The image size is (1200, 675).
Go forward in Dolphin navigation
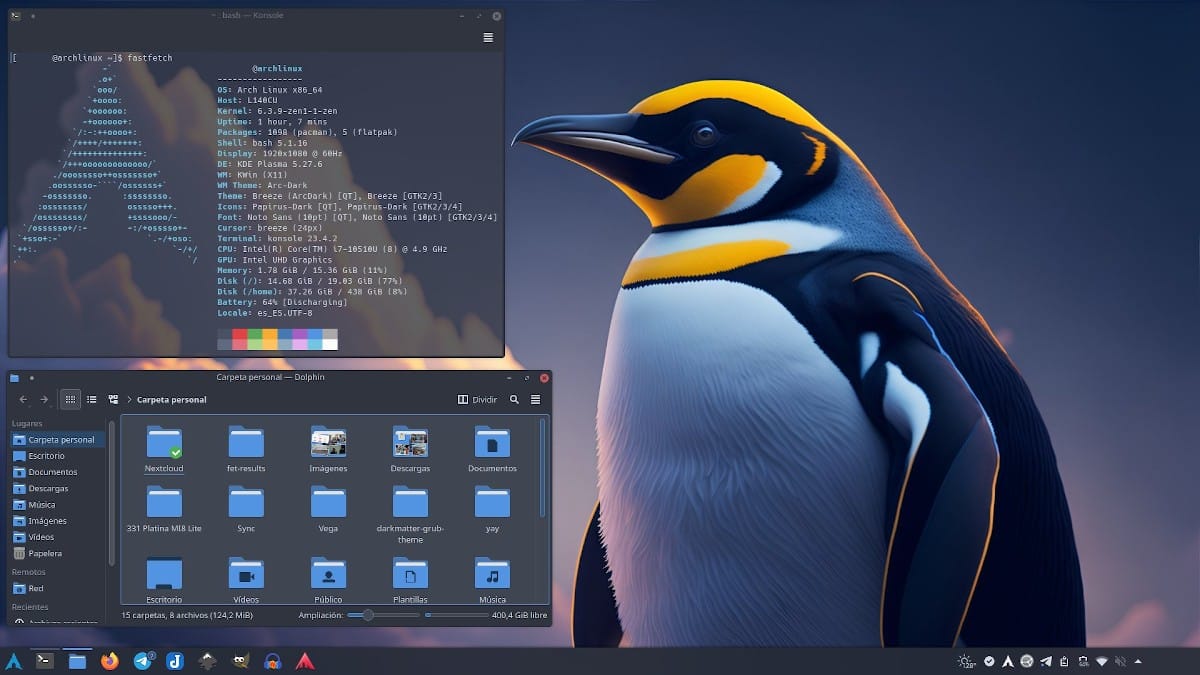44,399
